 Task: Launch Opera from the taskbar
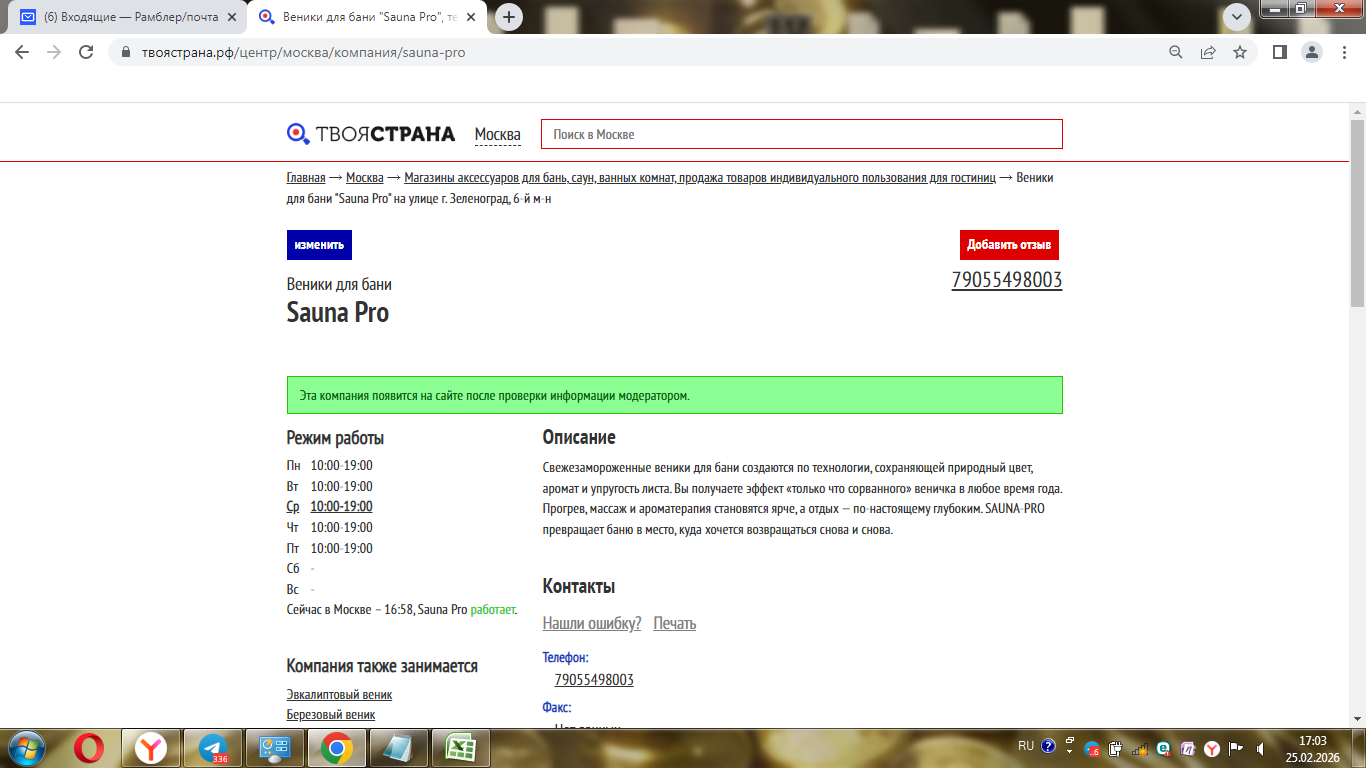click(89, 747)
